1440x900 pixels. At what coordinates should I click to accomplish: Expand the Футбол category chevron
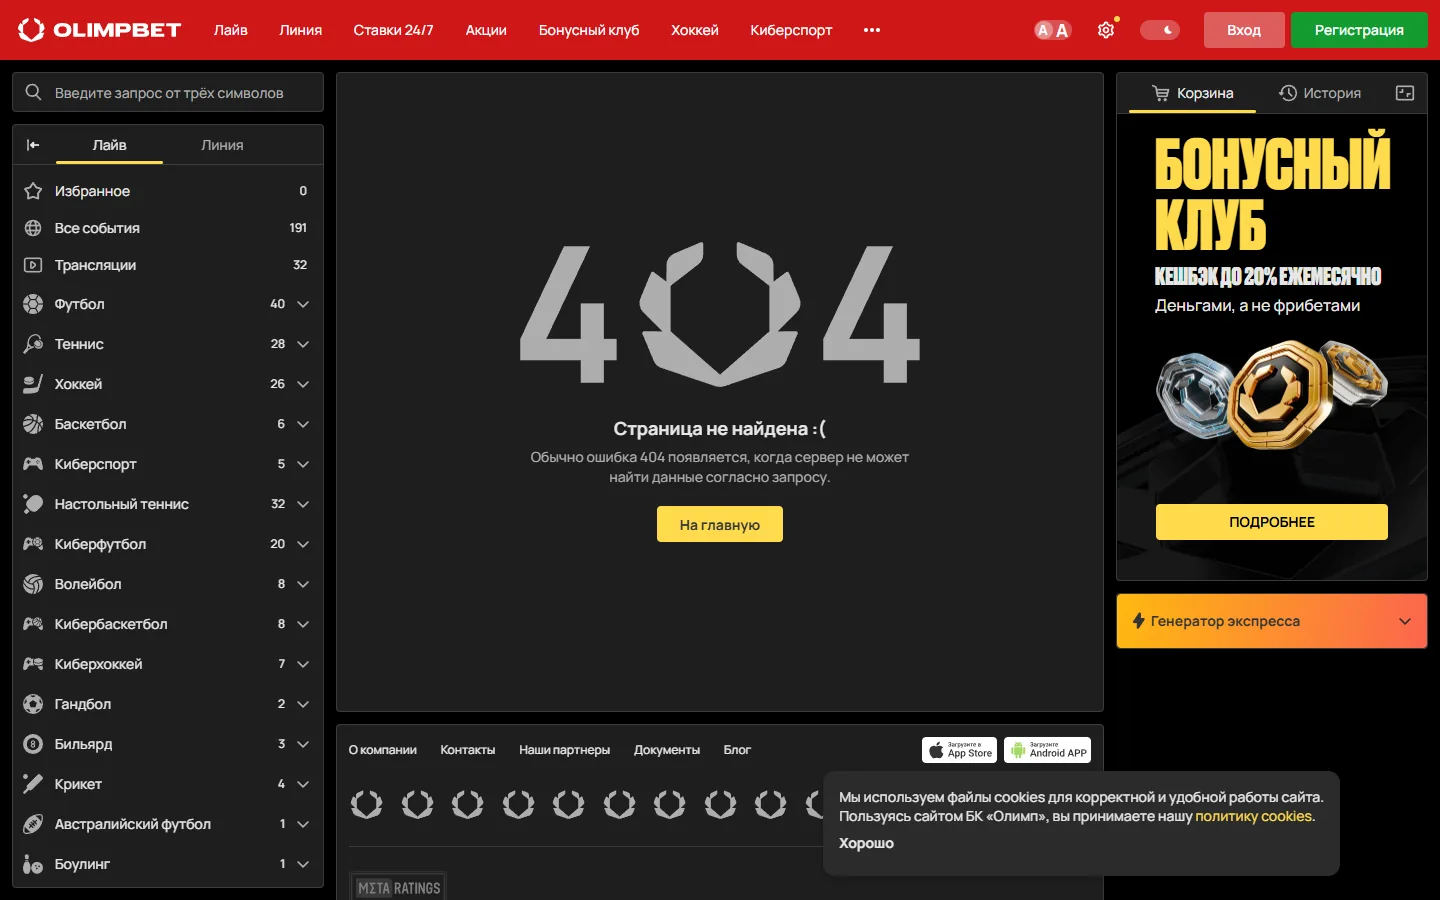tap(303, 304)
